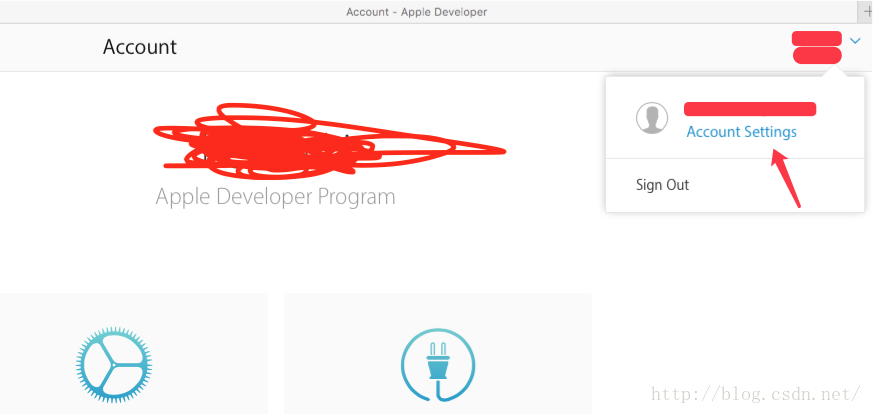Open the power plug card icon
Screen dimensions: 873x414
coord(438,365)
